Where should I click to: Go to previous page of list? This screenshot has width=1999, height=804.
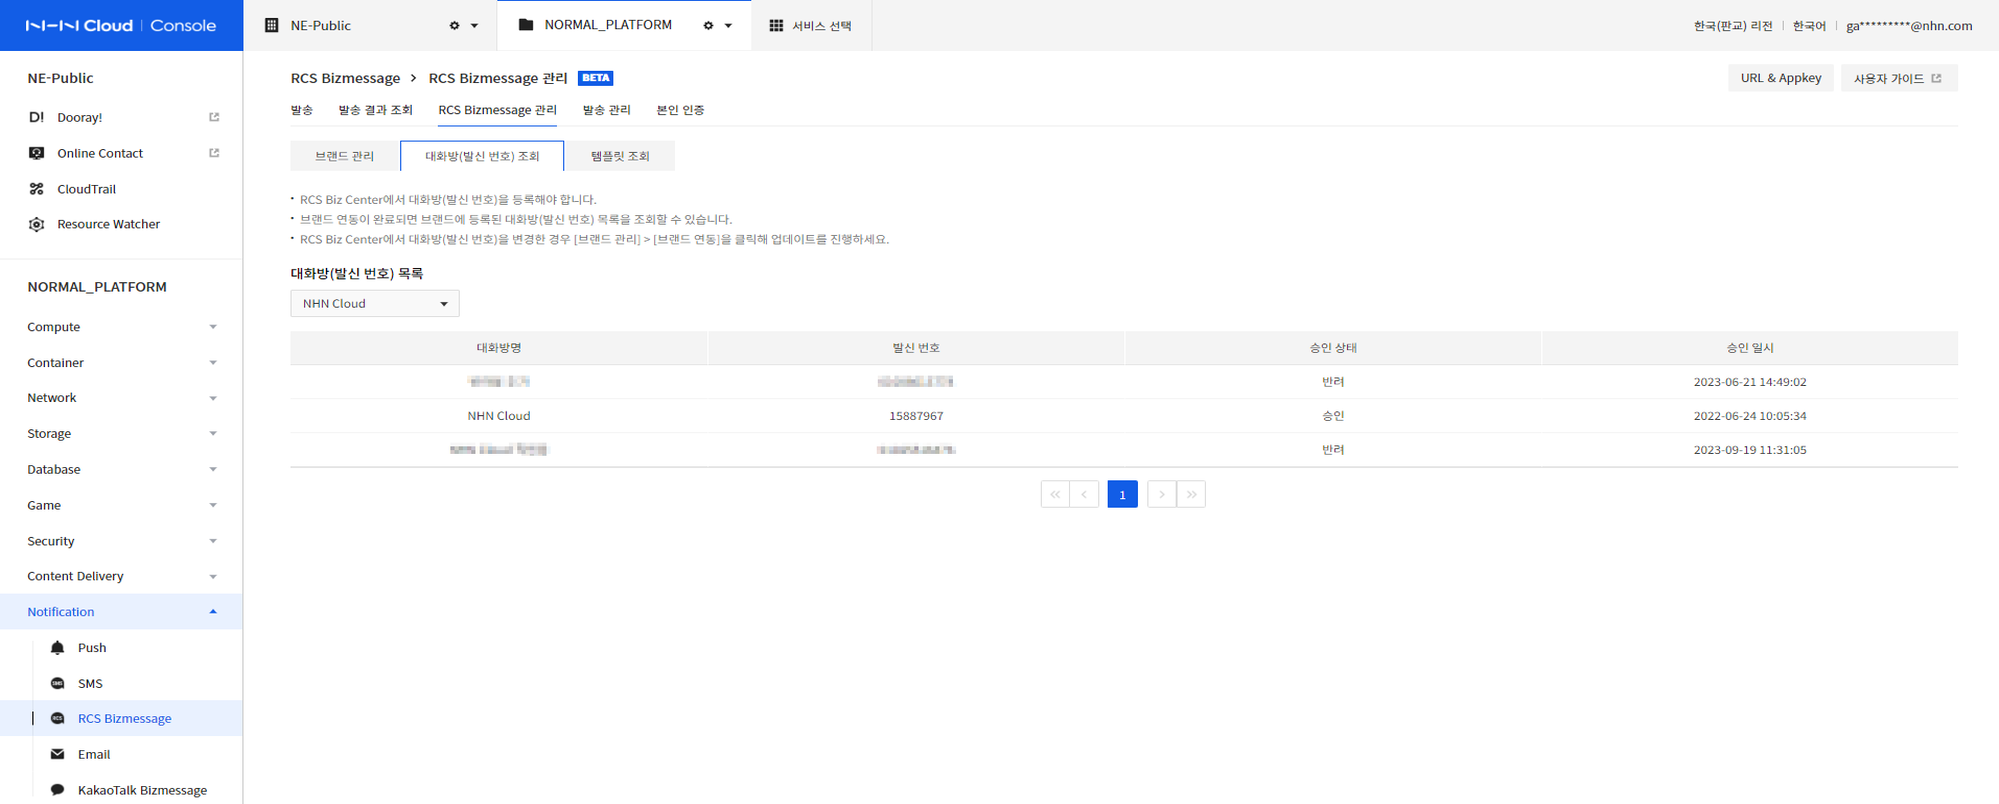[1084, 494]
